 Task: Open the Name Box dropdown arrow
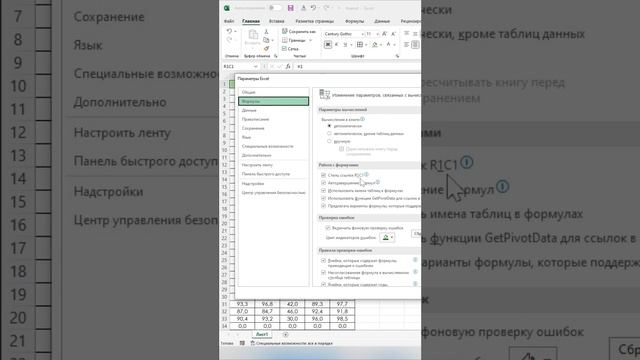coord(256,67)
